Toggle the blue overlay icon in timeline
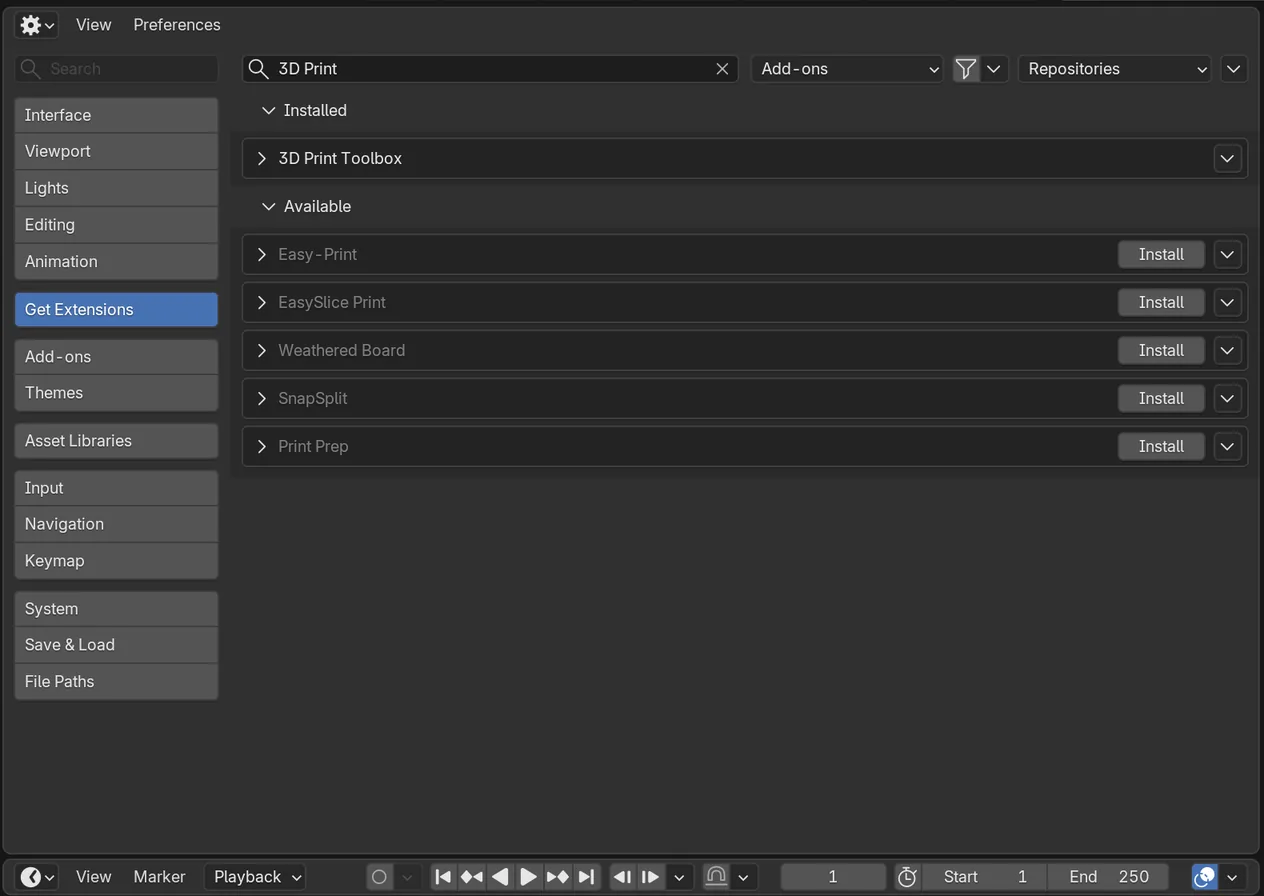Image resolution: width=1264 pixels, height=896 pixels. (x=1205, y=877)
